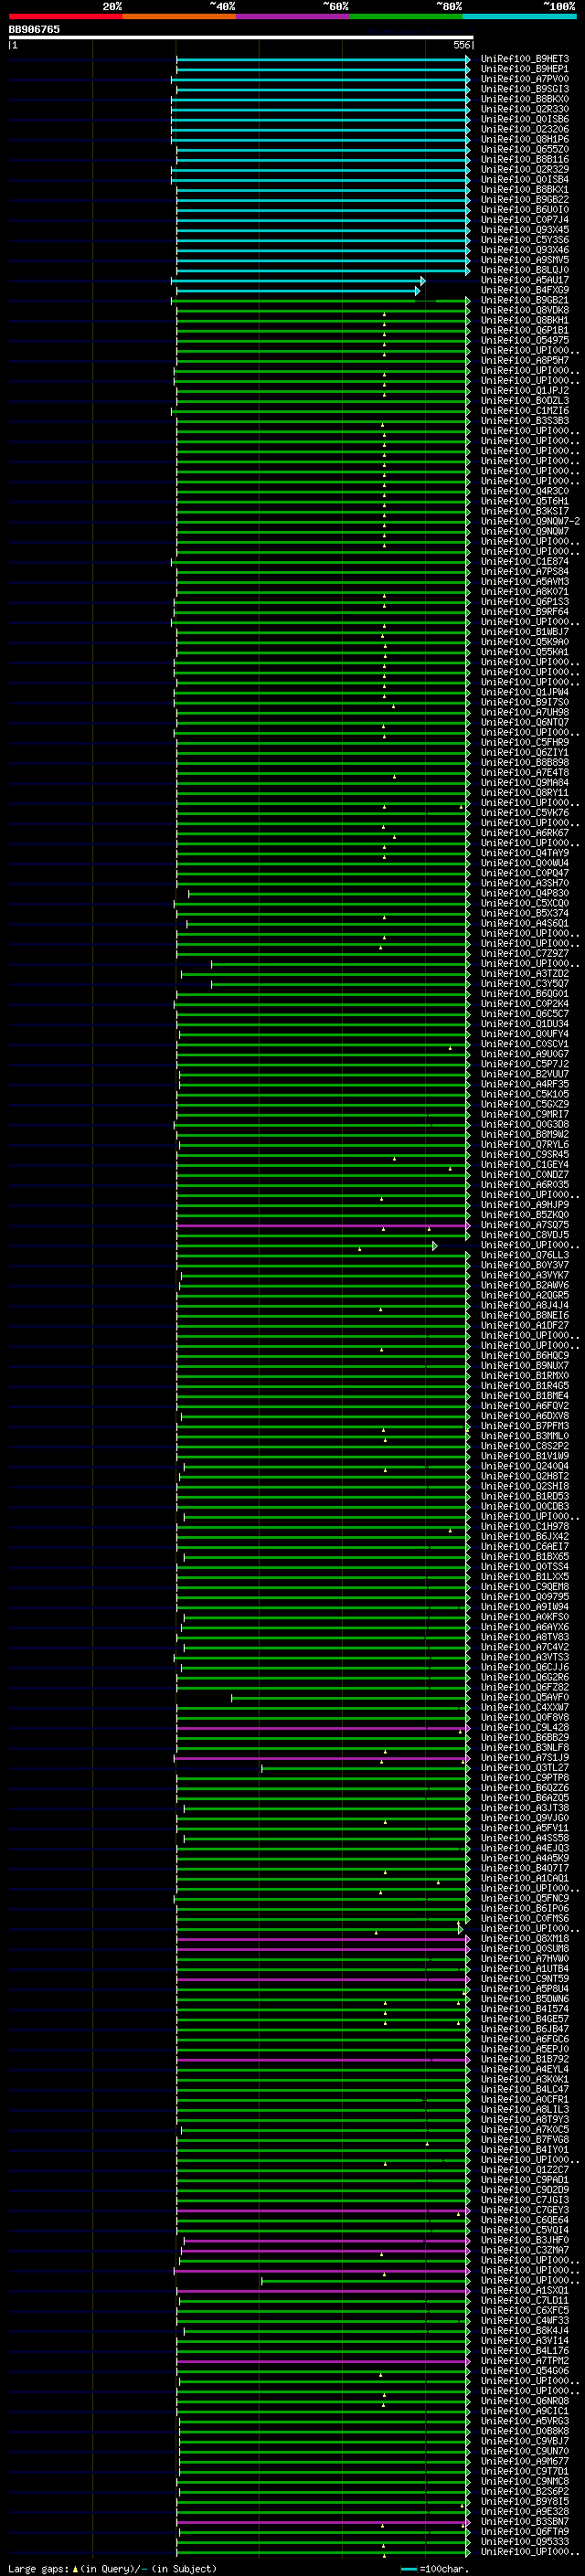This screenshot has width=585, height=2576.
Task: Open hit UniRef100_B3MML0
Action: point(525,1436)
